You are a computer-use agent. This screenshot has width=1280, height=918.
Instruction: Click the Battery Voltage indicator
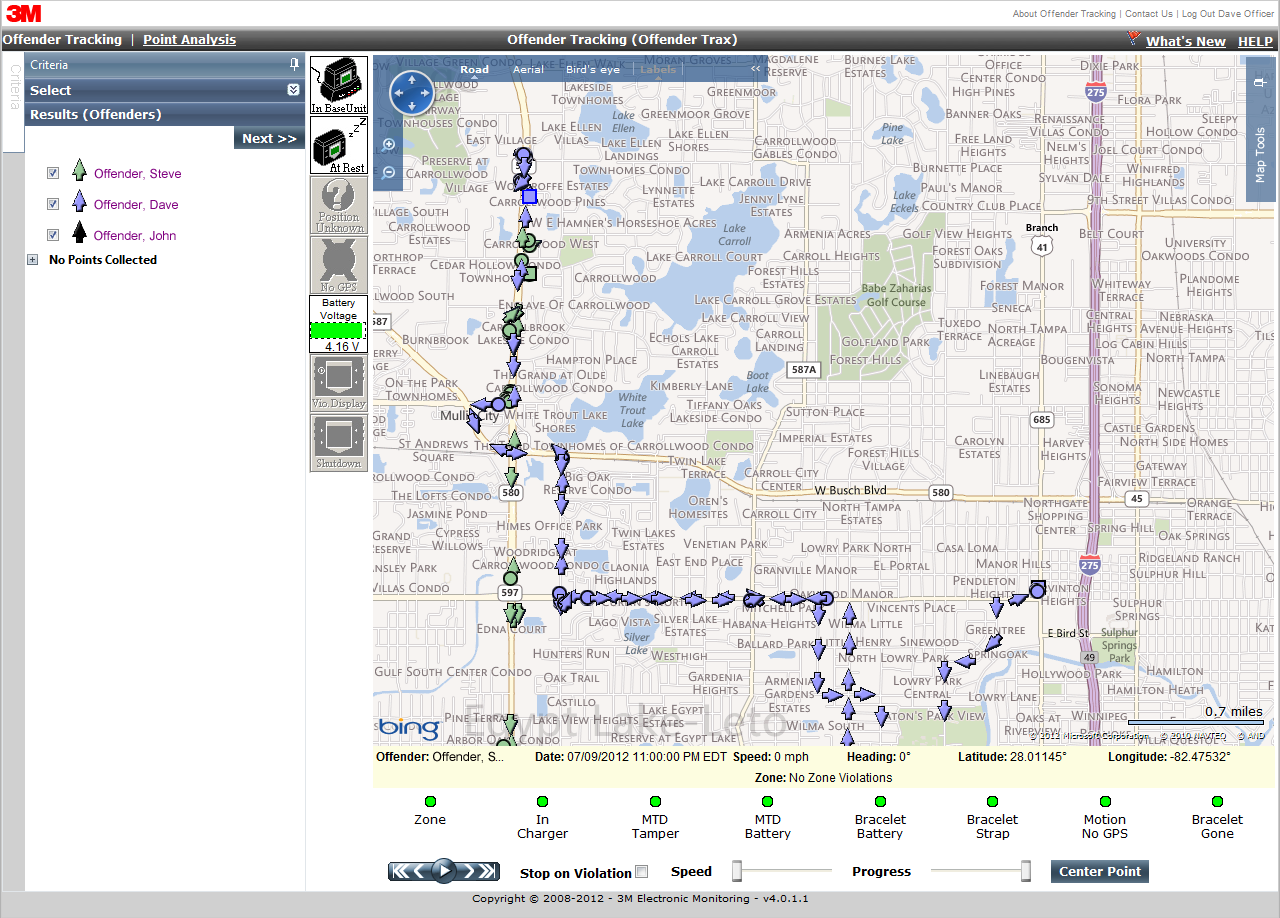(x=339, y=324)
